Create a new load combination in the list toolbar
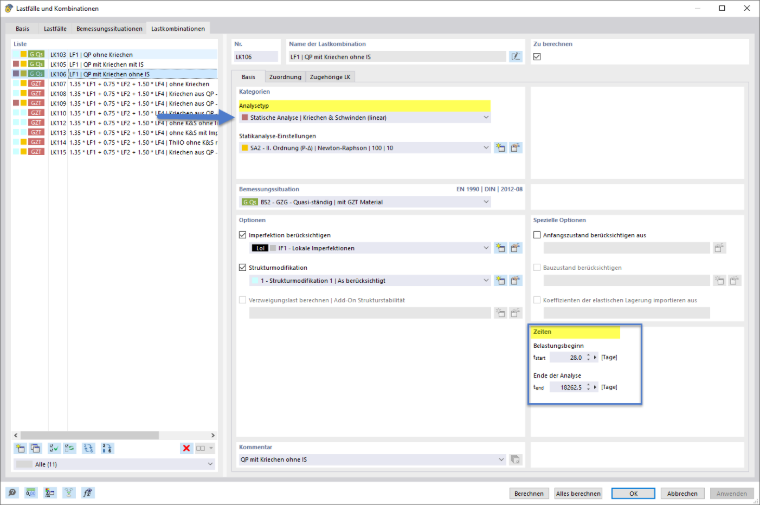Screen dimensions: 760x505 (20, 448)
